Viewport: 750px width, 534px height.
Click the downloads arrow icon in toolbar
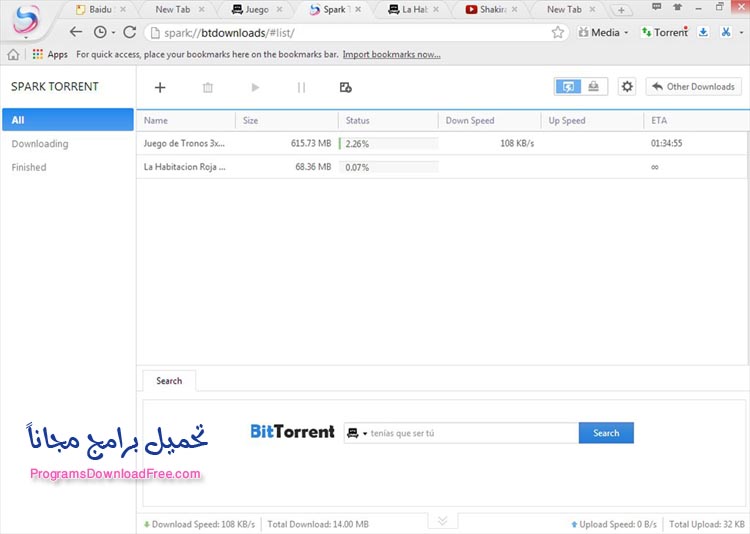tap(703, 32)
